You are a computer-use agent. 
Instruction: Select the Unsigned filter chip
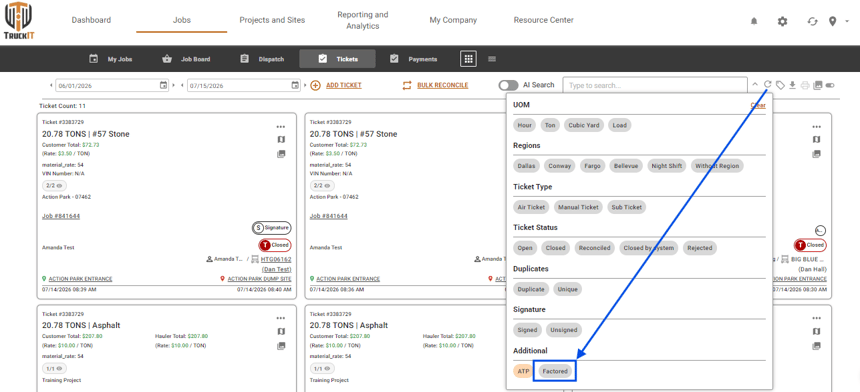click(x=564, y=330)
